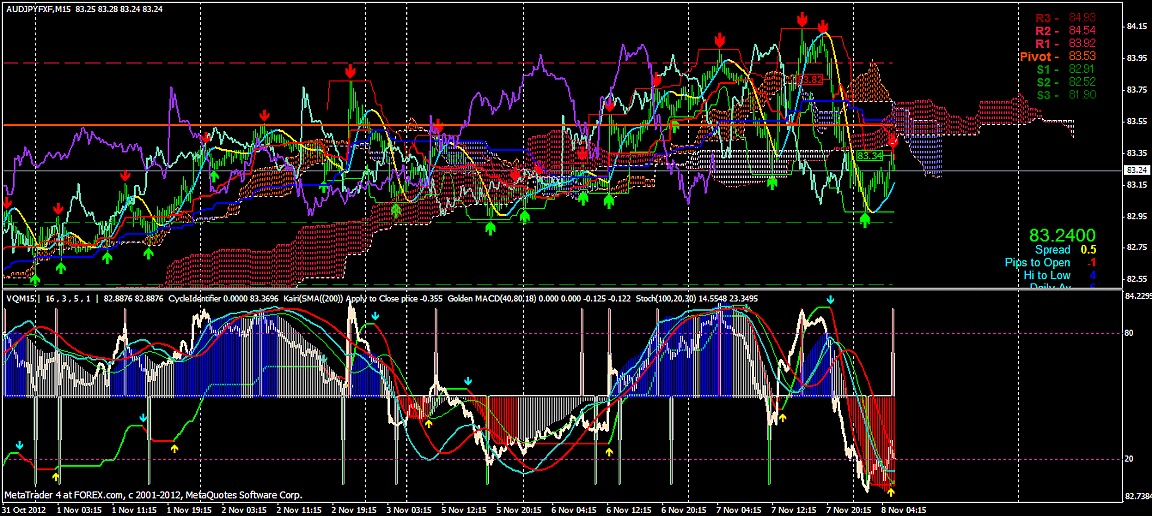This screenshot has height=516, width=1152.
Task: Click the Spread value label
Action: [x=1052, y=249]
